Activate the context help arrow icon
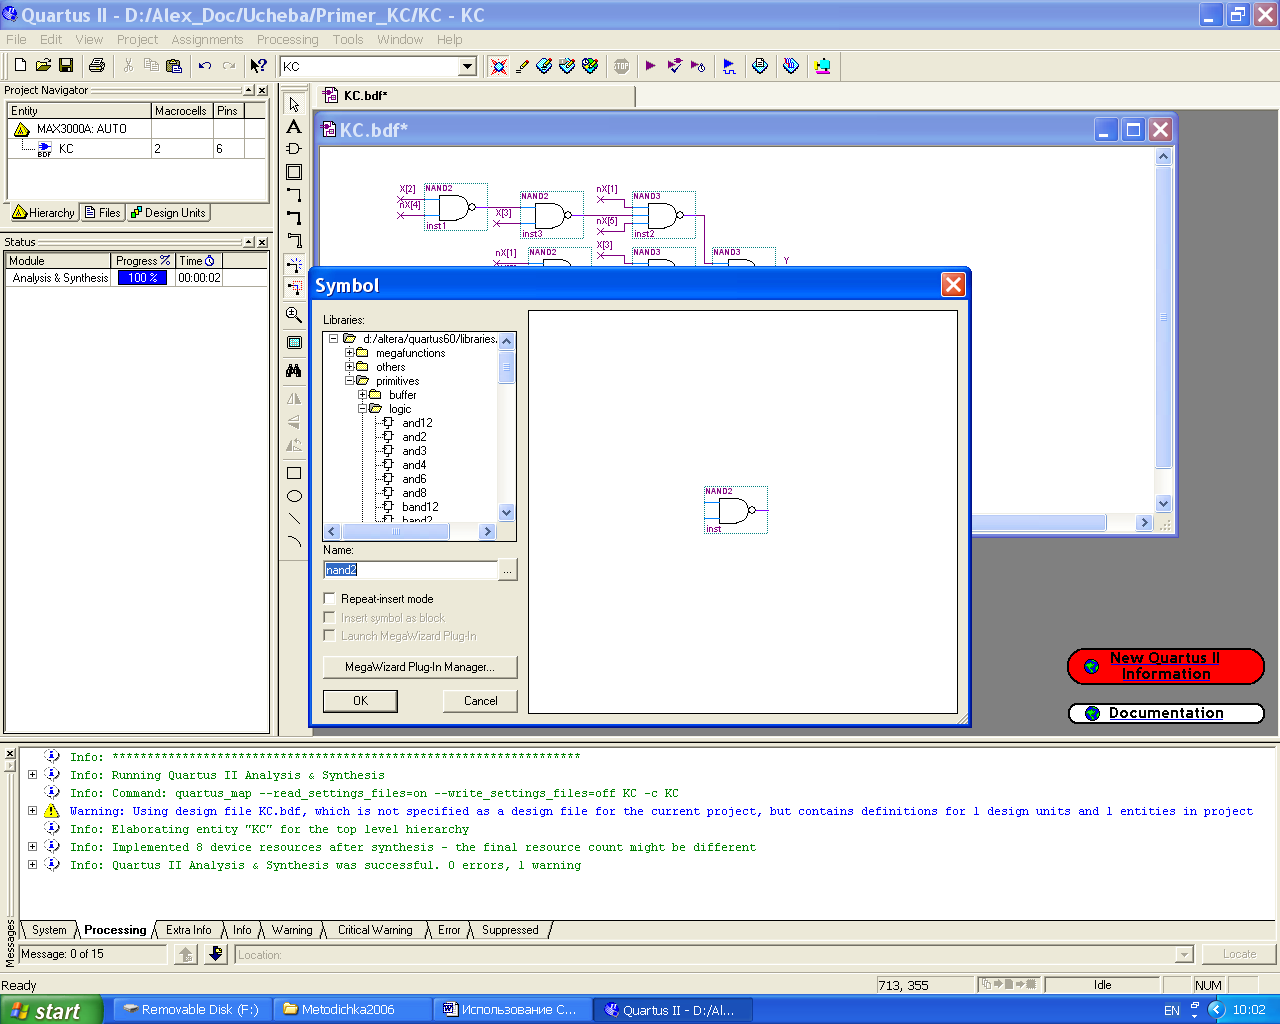 coord(259,66)
